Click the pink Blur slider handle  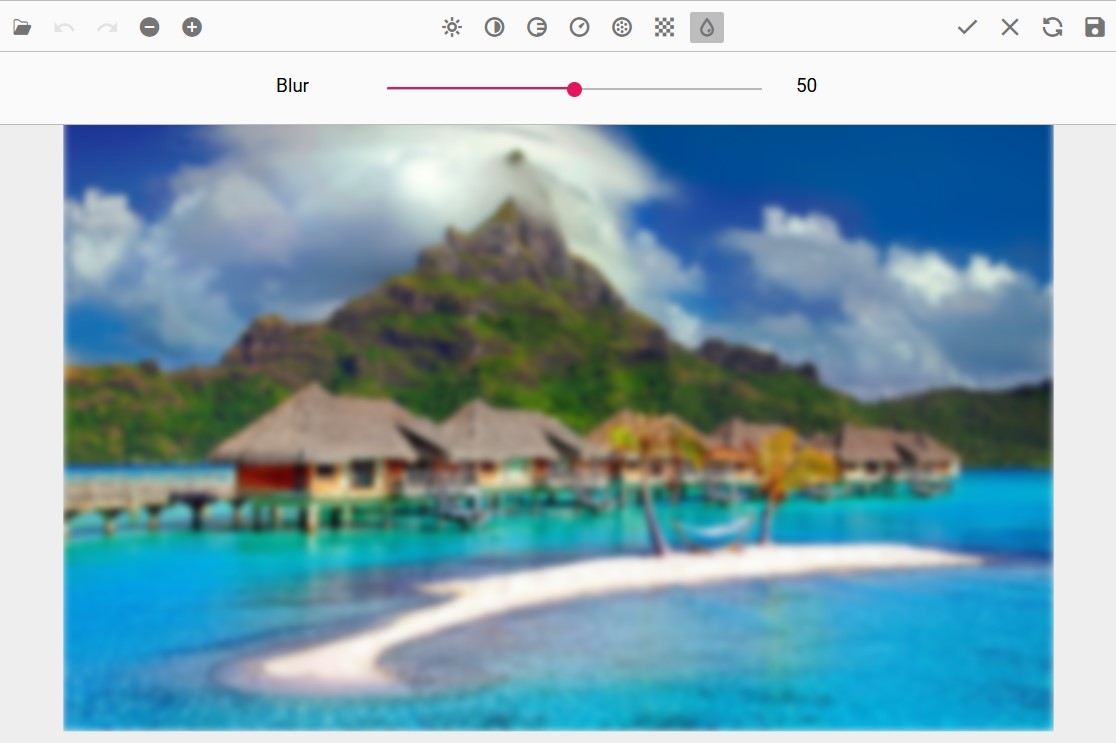[574, 89]
